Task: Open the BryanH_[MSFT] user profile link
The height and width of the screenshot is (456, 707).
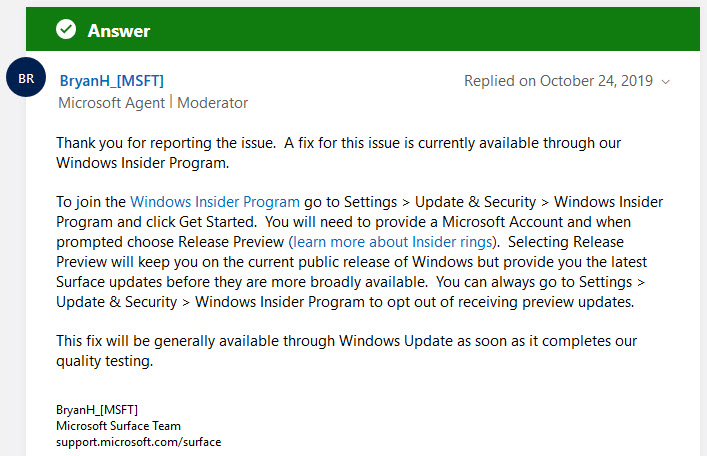Action: [110, 81]
